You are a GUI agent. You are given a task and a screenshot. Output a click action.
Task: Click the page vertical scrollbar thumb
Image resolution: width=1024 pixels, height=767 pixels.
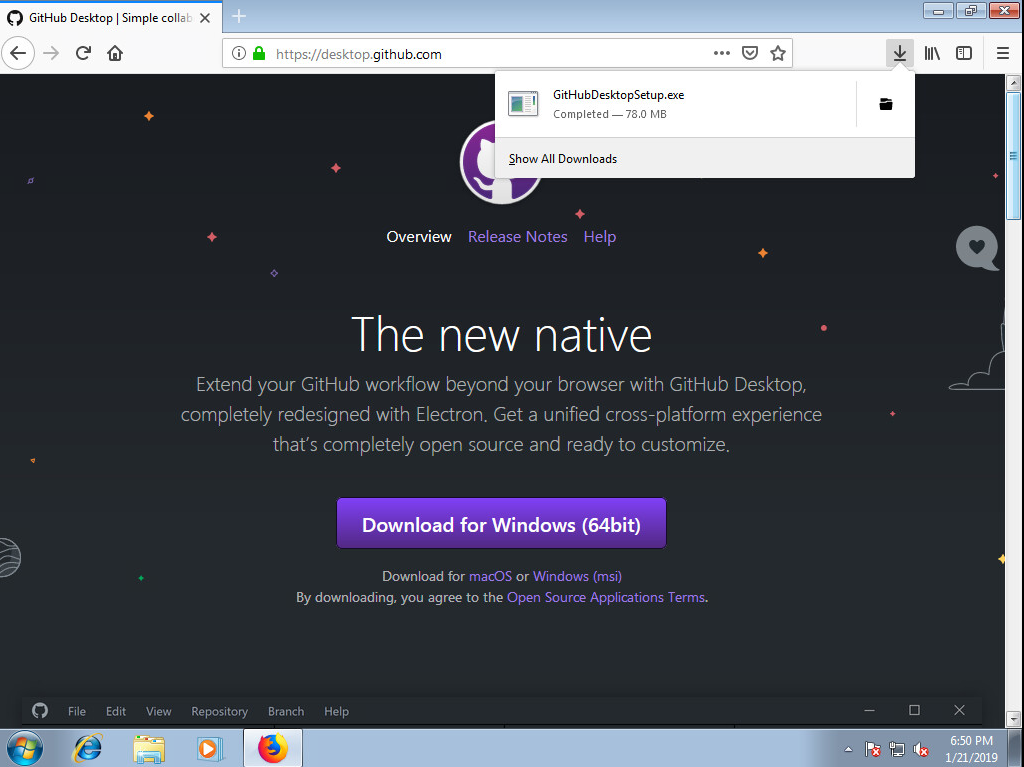point(1014,155)
